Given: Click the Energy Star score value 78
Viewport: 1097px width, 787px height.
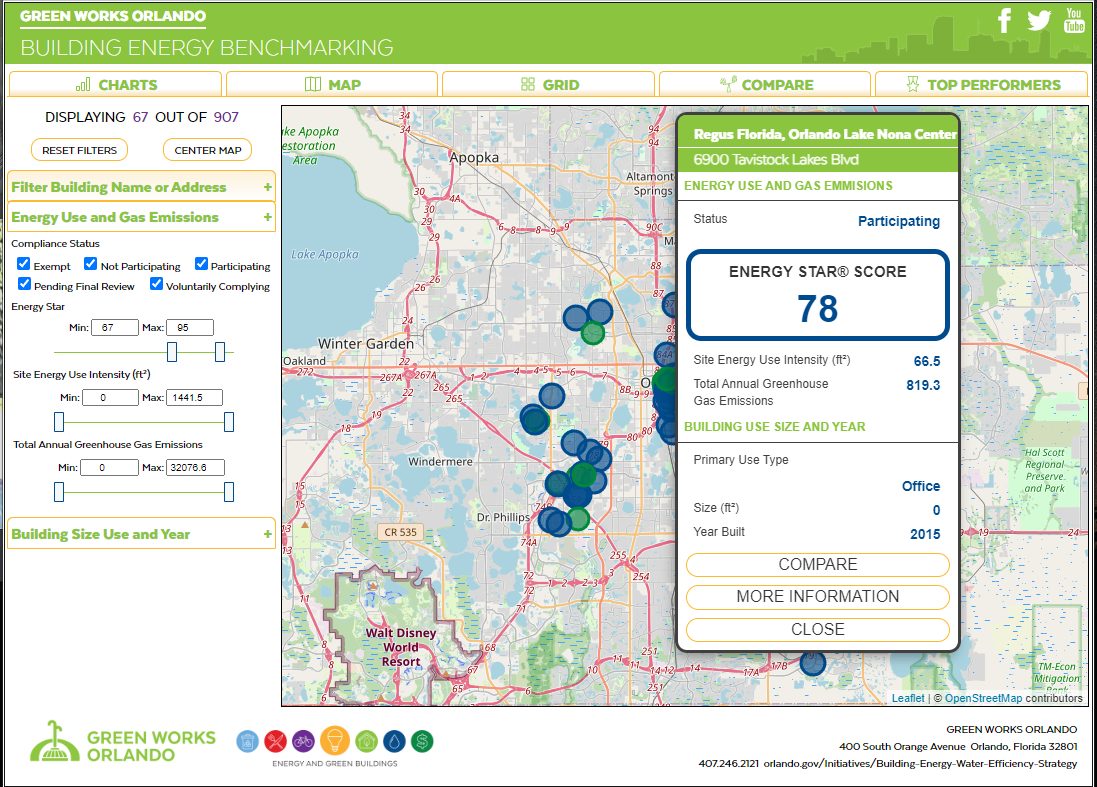Looking at the screenshot, I should 817,309.
